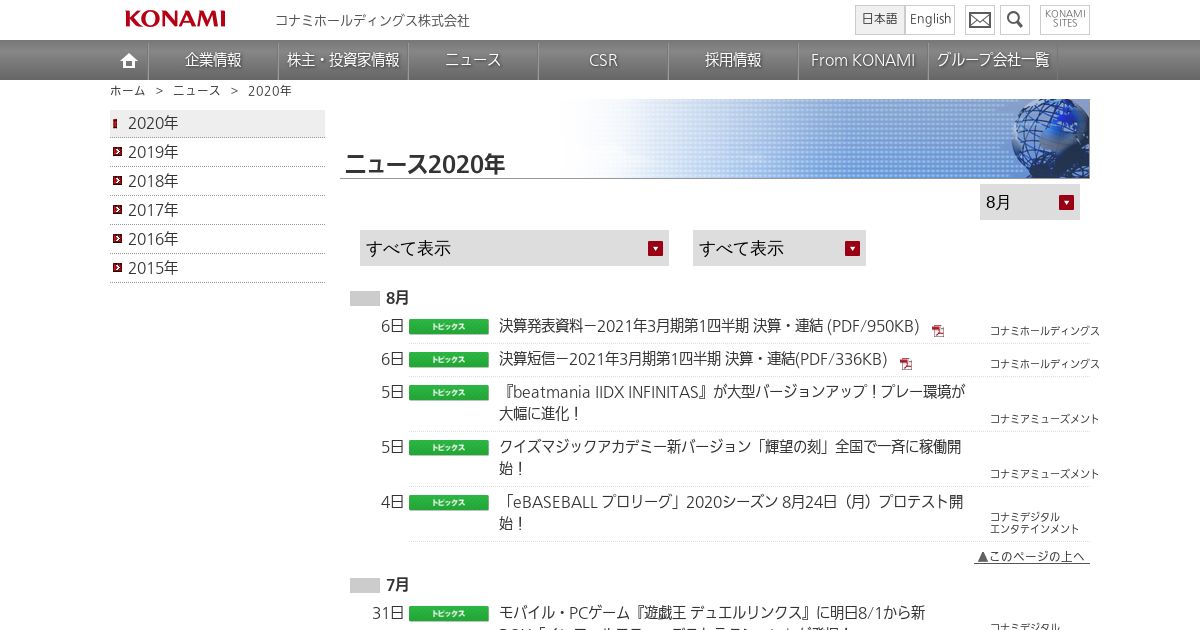This screenshot has width=1200, height=630.
Task: Open PDF icon for 決算短信 336KB
Action: point(906,364)
